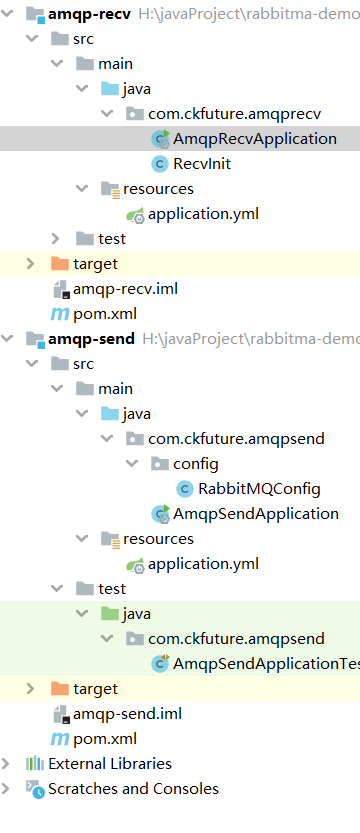Click the AmqpRecvApplication runnable class icon
360x833 pixels.
click(160, 139)
